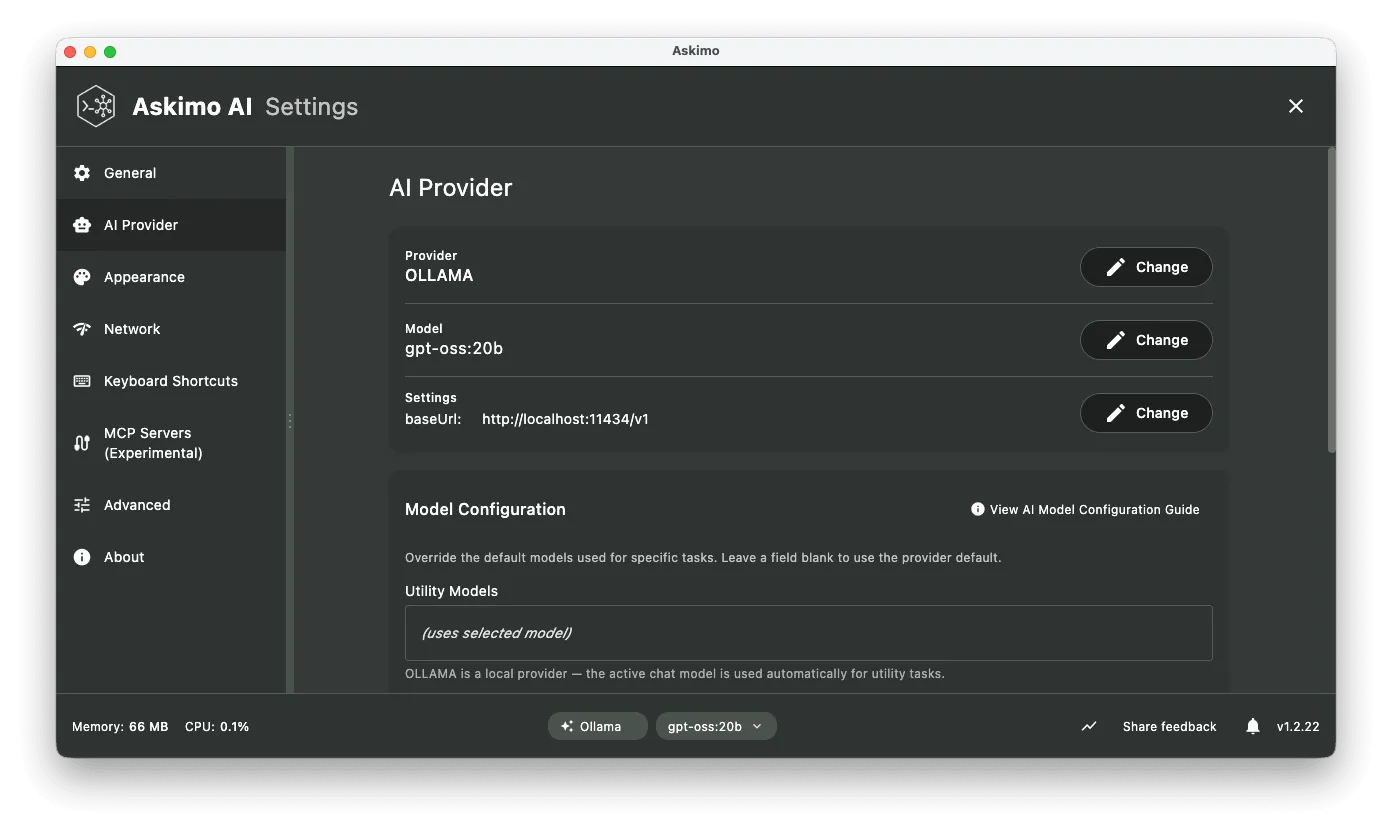Click the AI Provider page heading
The image size is (1392, 832).
(450, 188)
